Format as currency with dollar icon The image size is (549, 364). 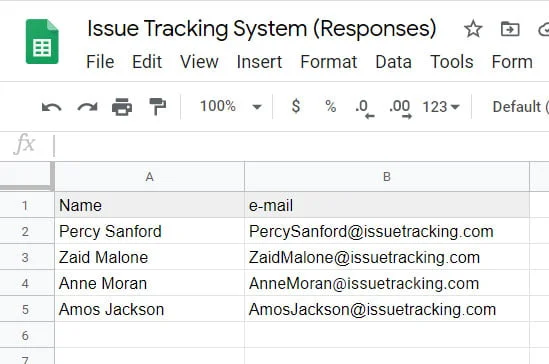(x=296, y=106)
